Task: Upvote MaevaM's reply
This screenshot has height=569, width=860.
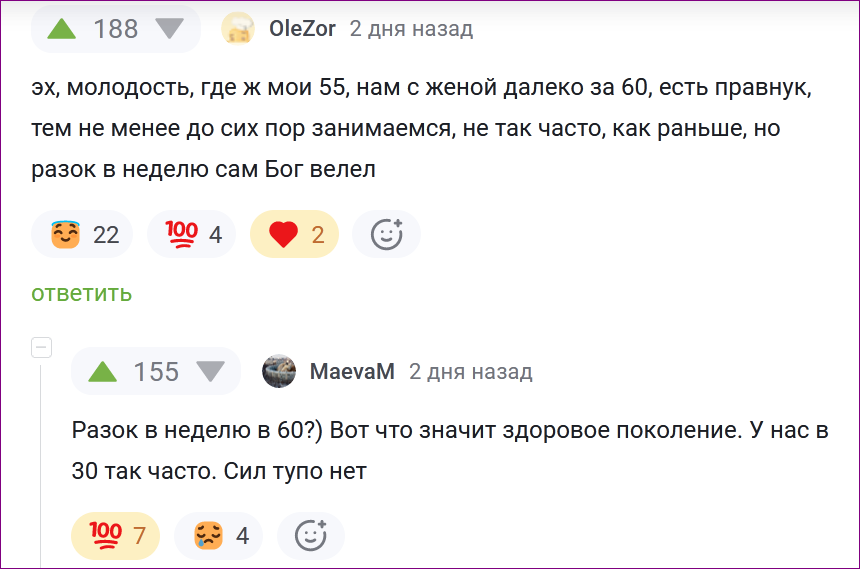Action: tap(102, 372)
